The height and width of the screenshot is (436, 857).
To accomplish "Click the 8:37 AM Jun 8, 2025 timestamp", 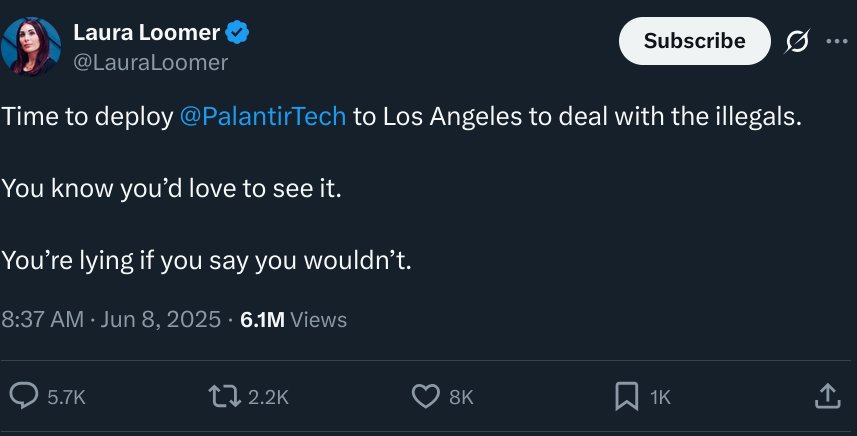I will coord(111,320).
